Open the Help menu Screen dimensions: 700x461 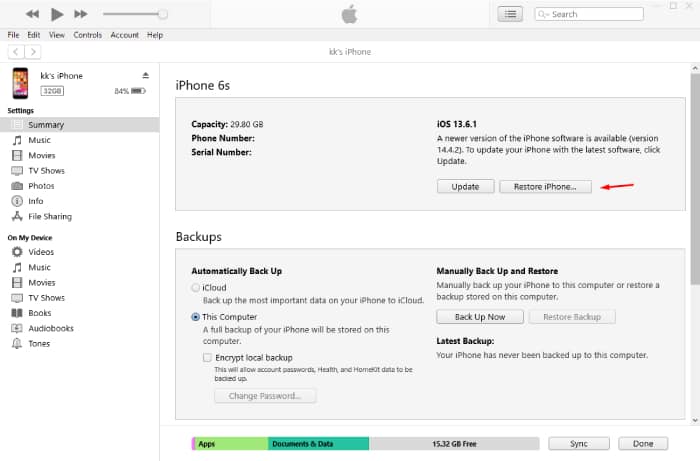(155, 35)
